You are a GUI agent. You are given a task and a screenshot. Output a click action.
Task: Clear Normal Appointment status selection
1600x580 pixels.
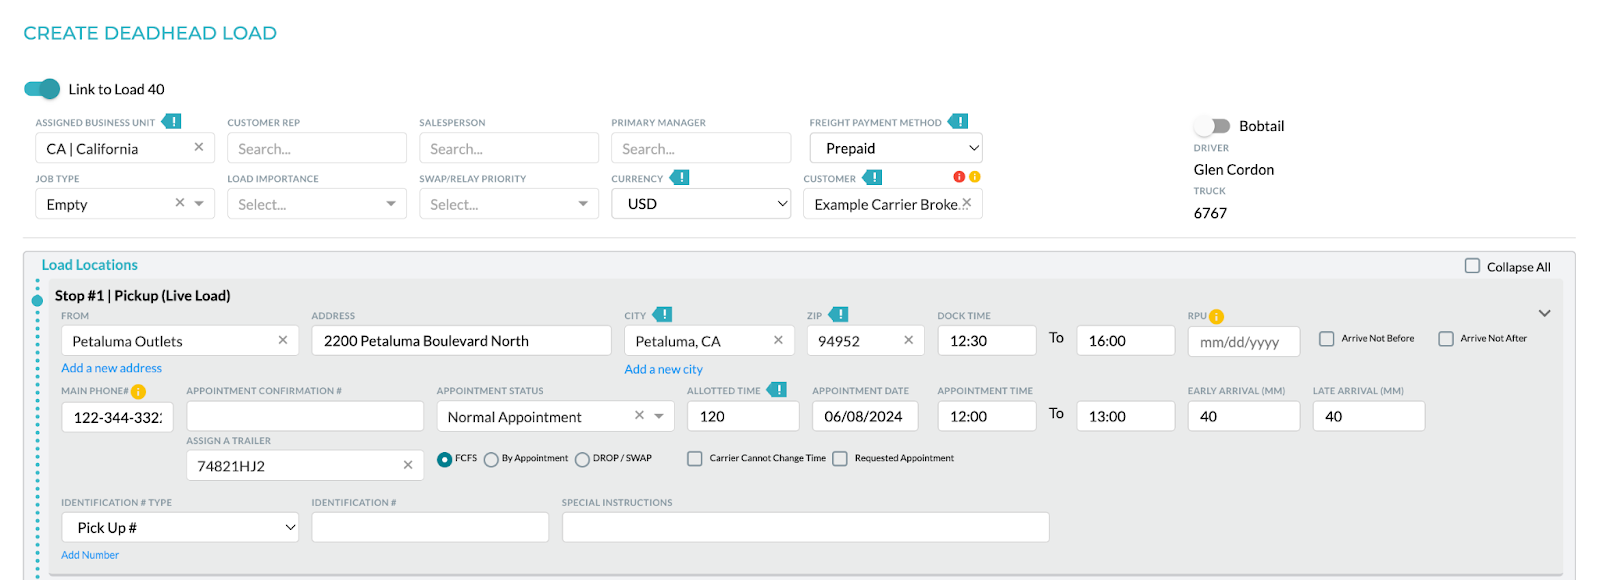(x=639, y=415)
